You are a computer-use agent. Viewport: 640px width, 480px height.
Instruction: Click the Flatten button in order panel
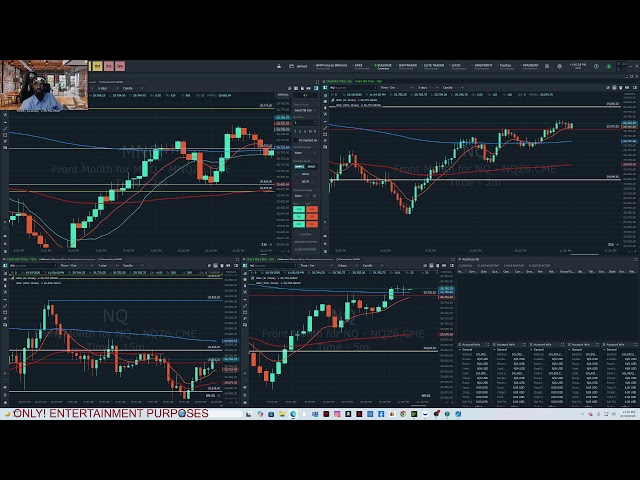[305, 234]
